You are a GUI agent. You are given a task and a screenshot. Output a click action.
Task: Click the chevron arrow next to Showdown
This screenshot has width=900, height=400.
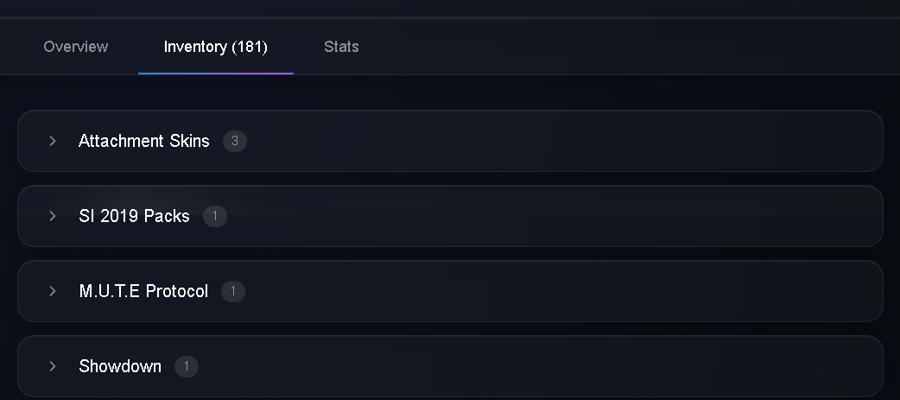point(53,366)
